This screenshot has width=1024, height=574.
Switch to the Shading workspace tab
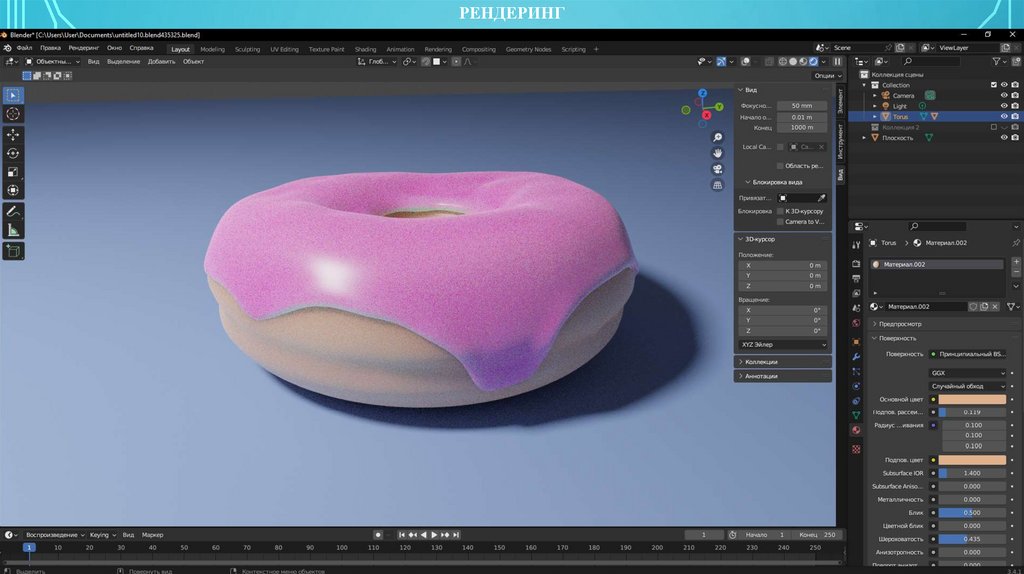[365, 49]
